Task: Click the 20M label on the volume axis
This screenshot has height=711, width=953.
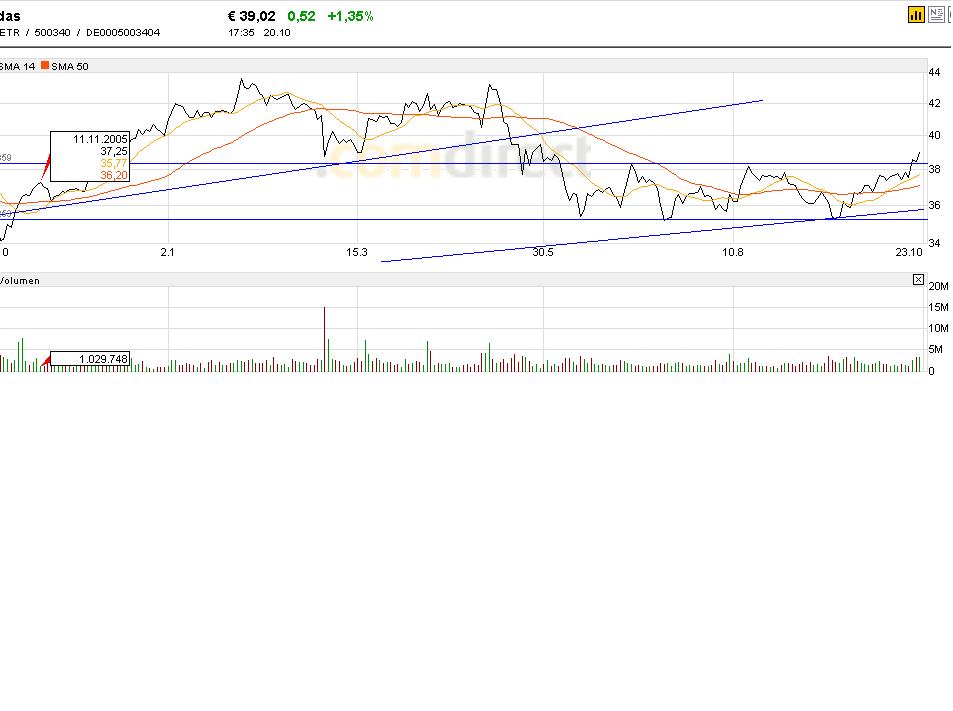Action: pos(938,287)
